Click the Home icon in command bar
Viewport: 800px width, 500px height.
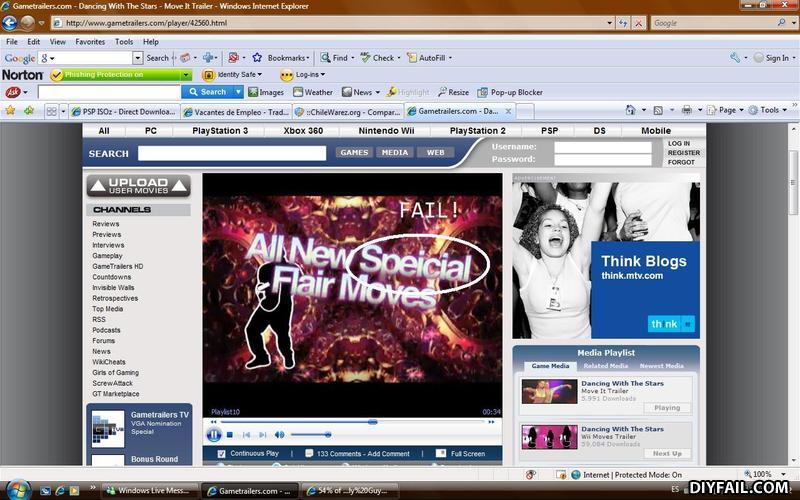click(631, 110)
